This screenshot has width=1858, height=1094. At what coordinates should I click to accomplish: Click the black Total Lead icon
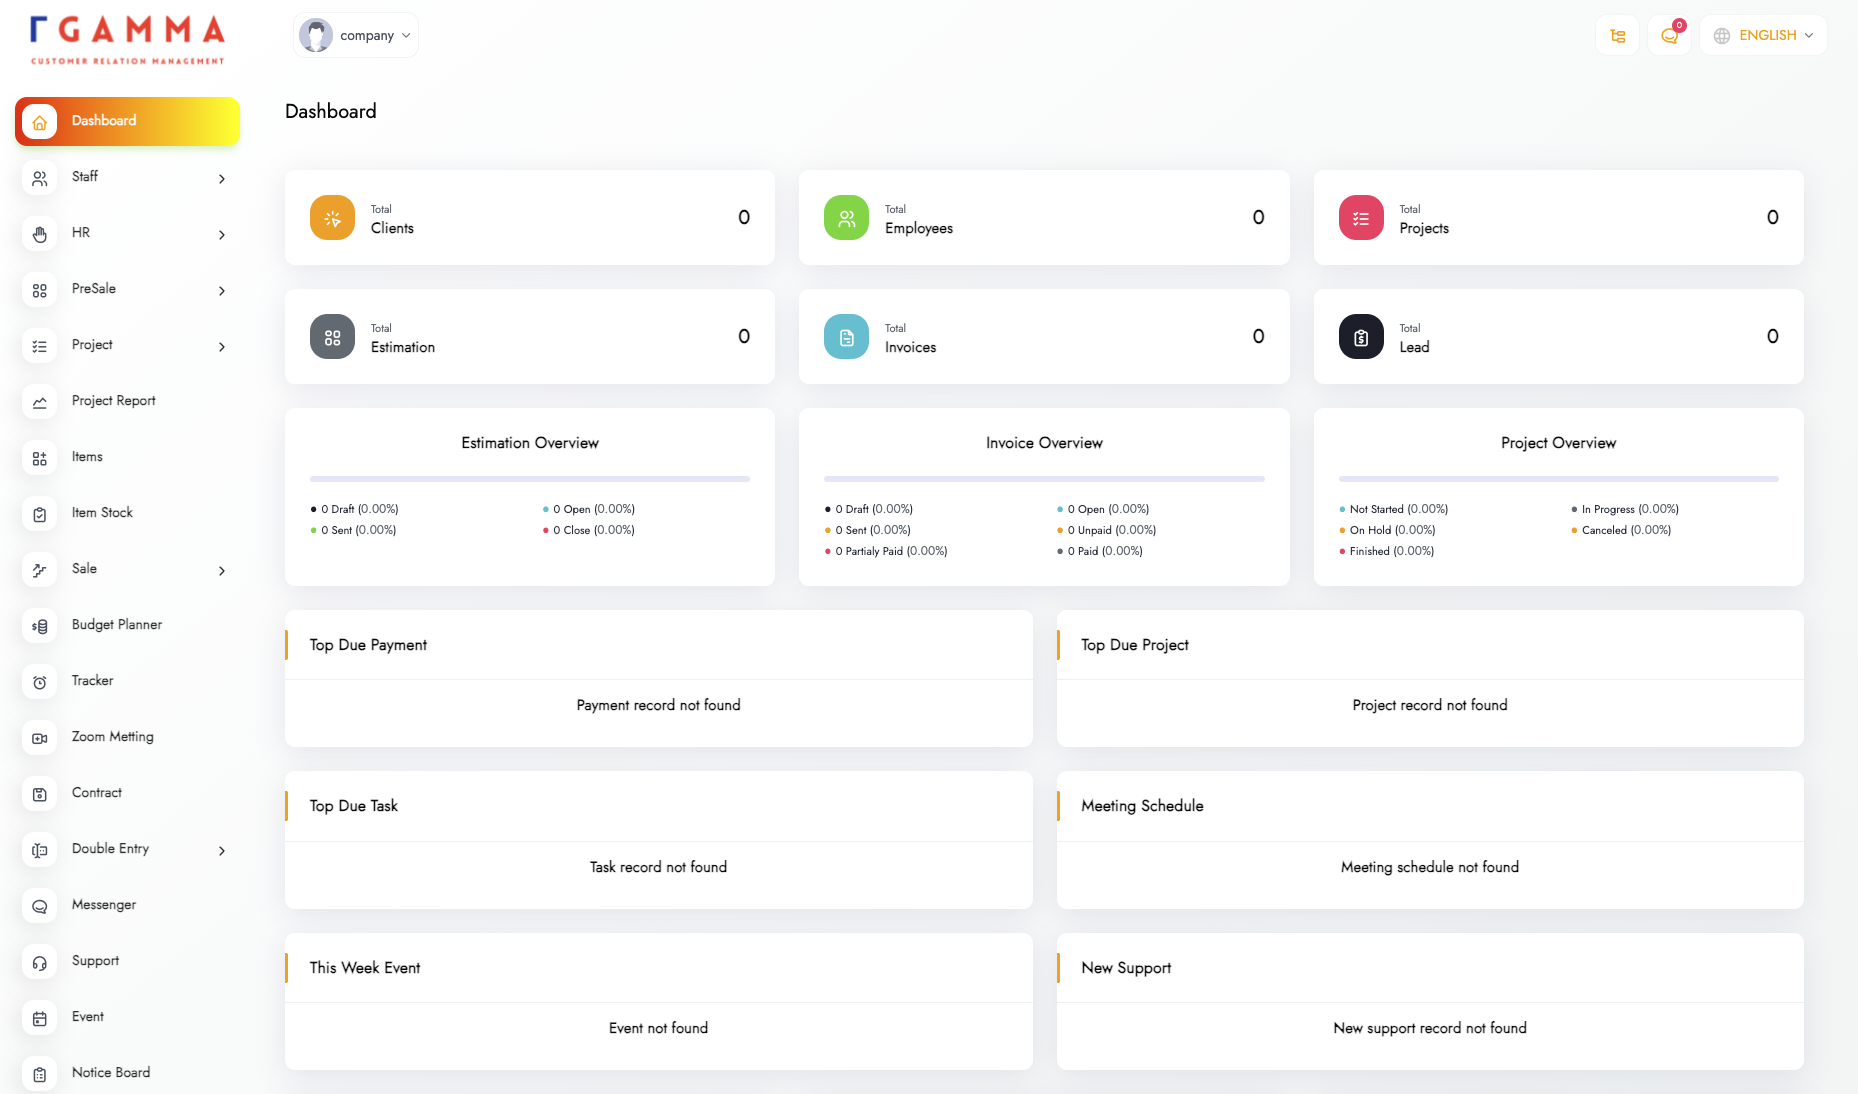1361,336
